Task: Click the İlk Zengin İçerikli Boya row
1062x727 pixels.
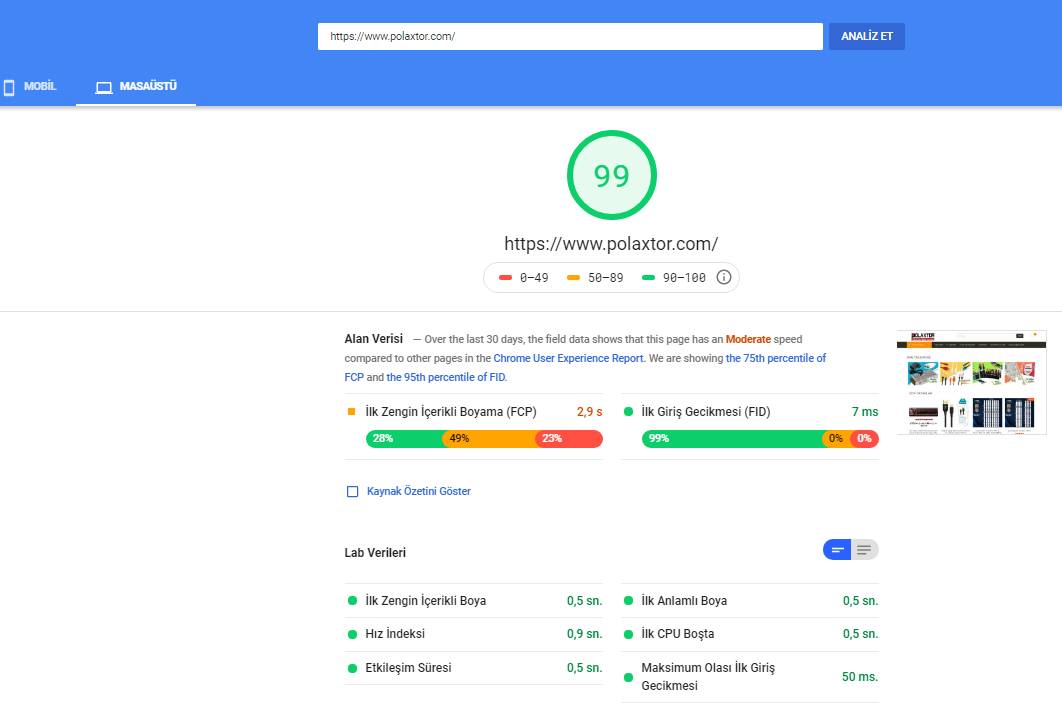Action: pyautogui.click(x=473, y=600)
